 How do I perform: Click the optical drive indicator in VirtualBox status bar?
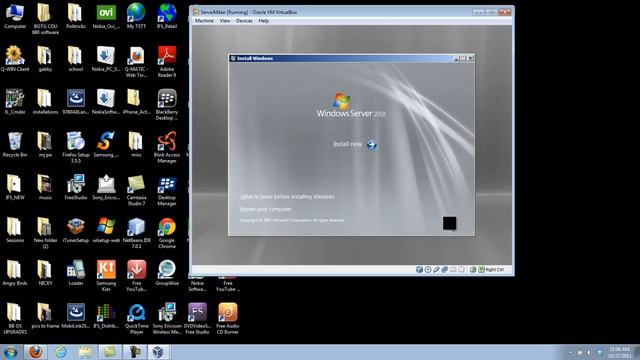coord(428,269)
